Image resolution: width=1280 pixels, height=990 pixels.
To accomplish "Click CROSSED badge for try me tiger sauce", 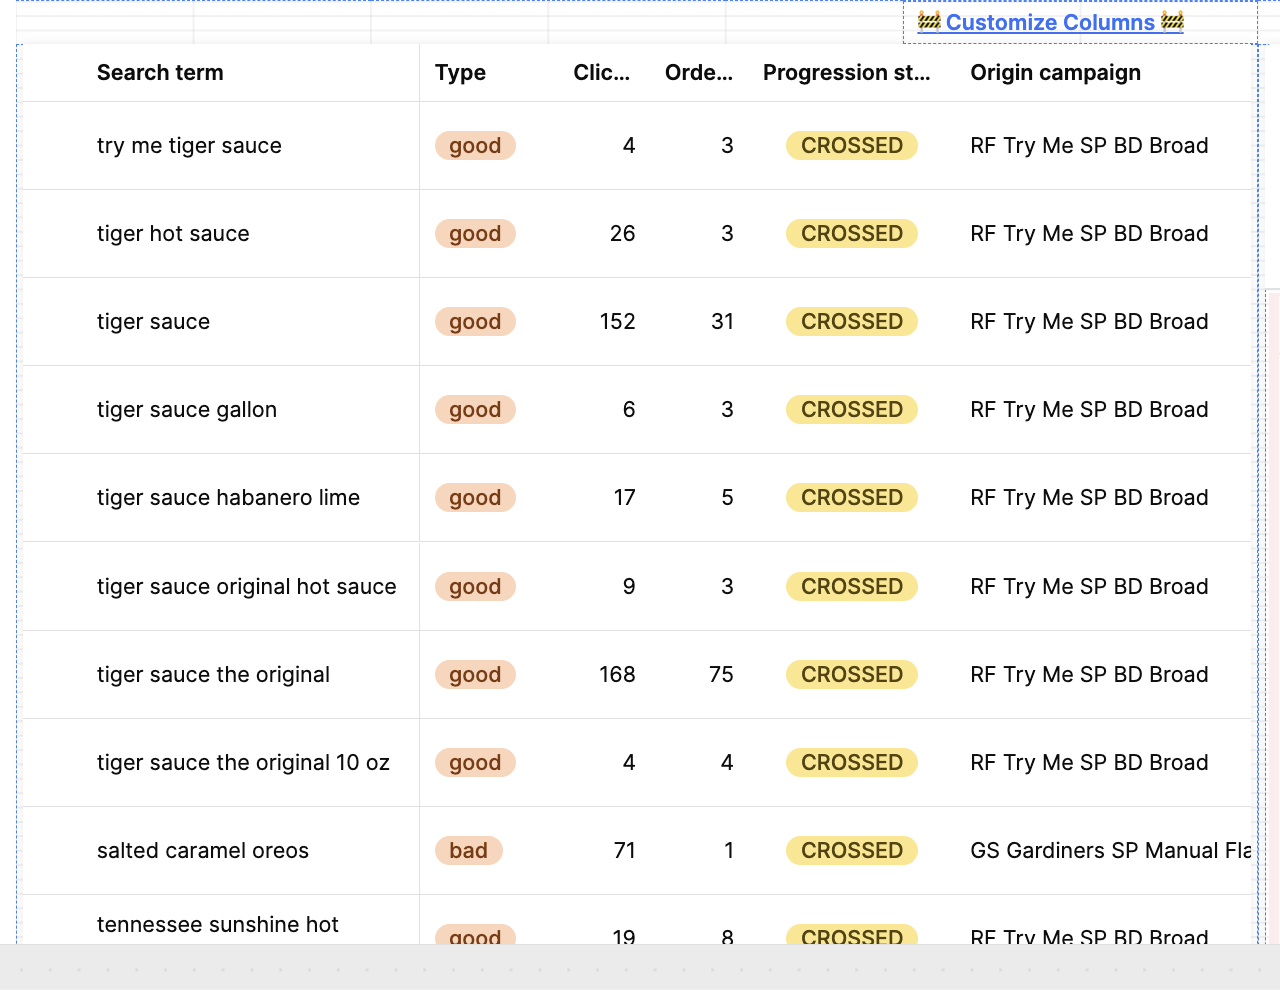I will tap(851, 146).
